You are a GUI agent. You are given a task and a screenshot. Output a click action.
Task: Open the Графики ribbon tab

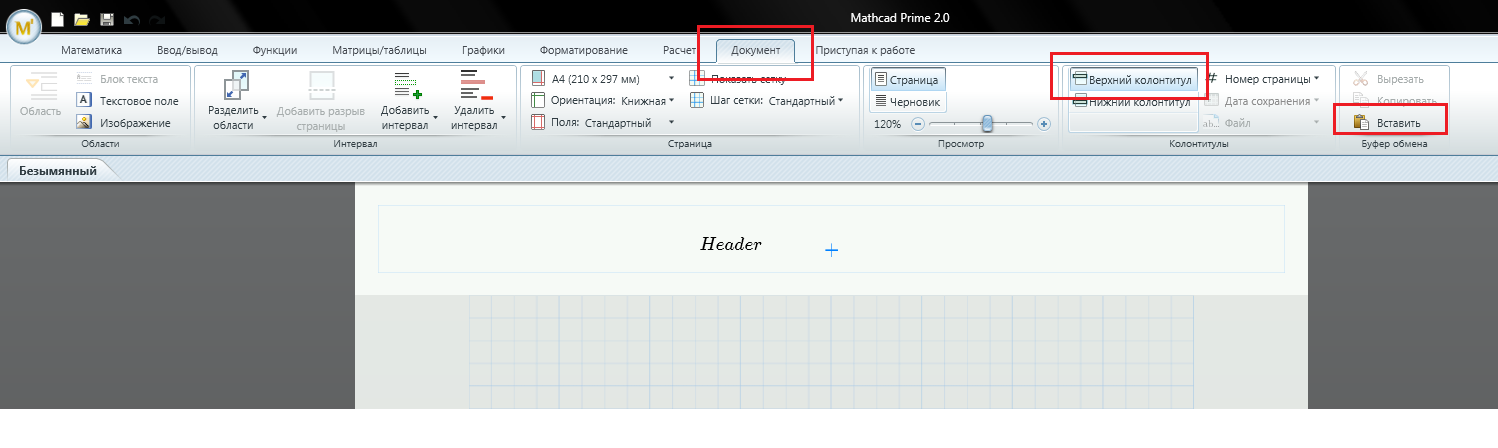coord(483,50)
